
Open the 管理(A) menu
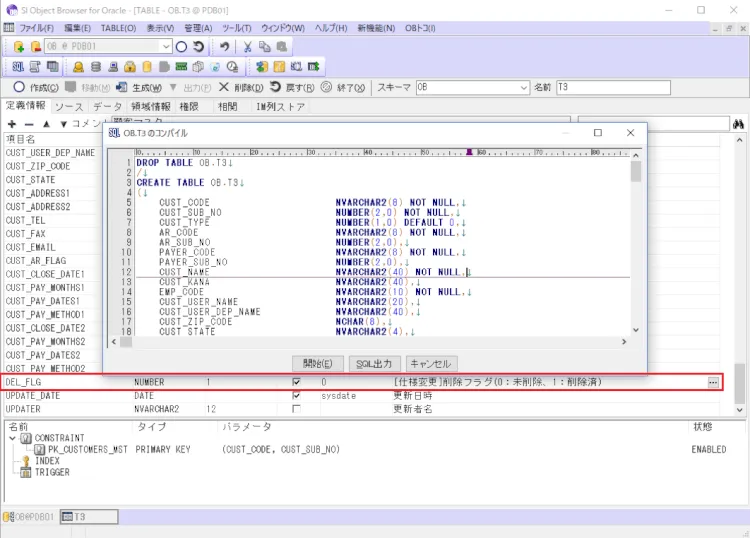198,28
